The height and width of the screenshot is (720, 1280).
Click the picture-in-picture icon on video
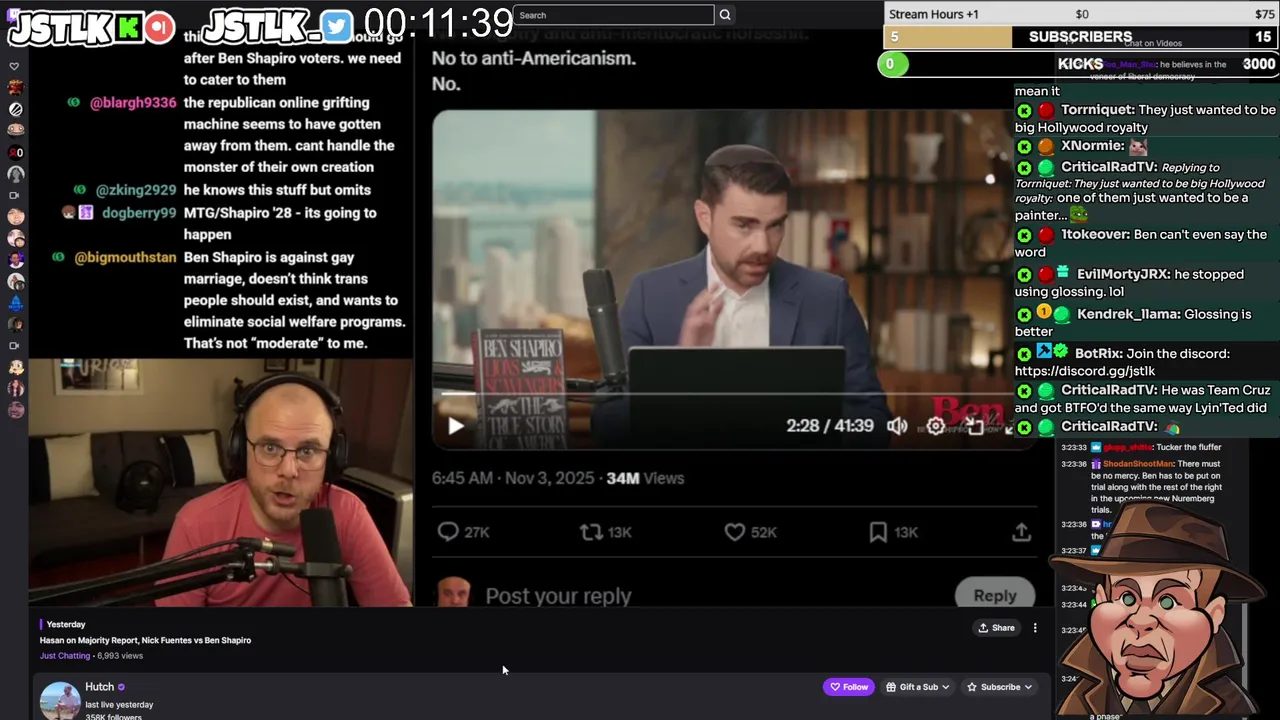pos(975,426)
